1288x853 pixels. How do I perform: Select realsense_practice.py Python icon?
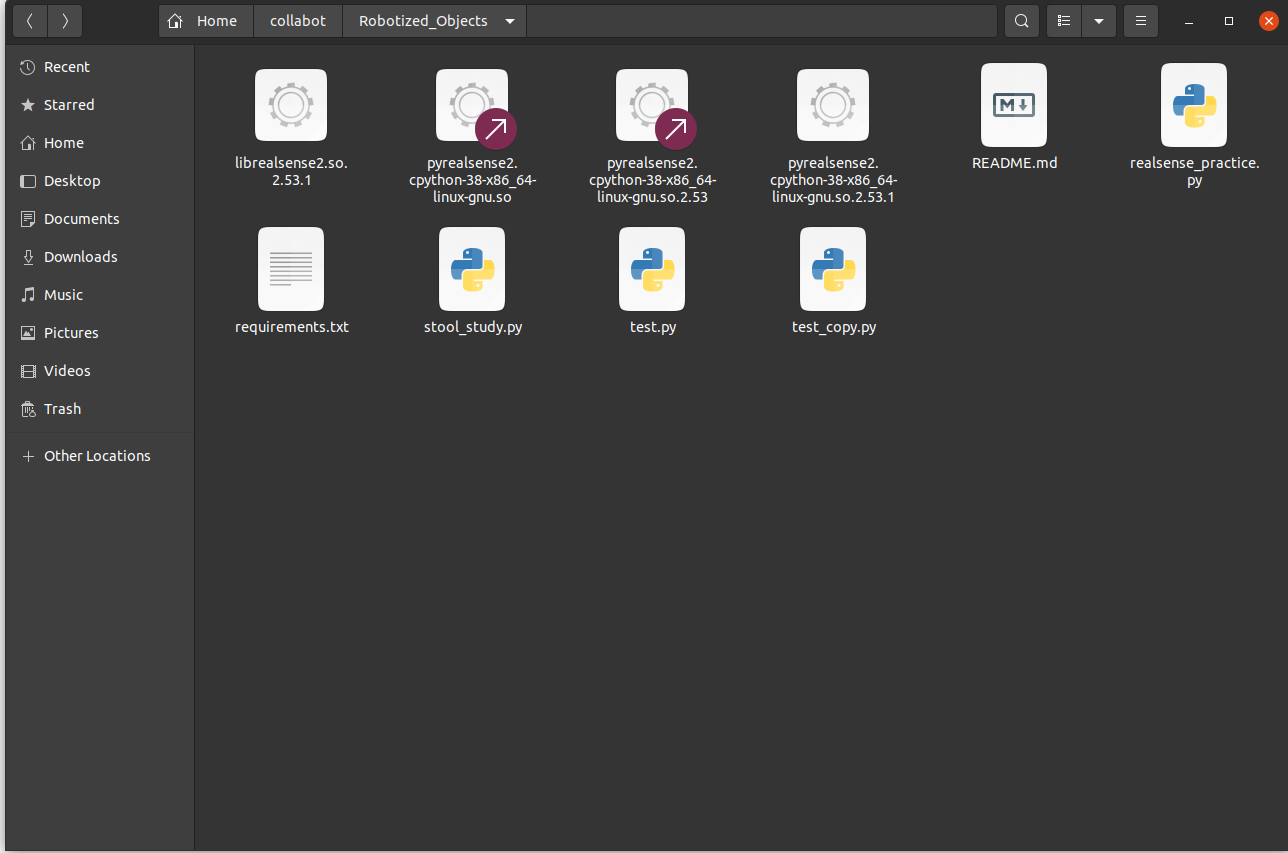[1194, 105]
